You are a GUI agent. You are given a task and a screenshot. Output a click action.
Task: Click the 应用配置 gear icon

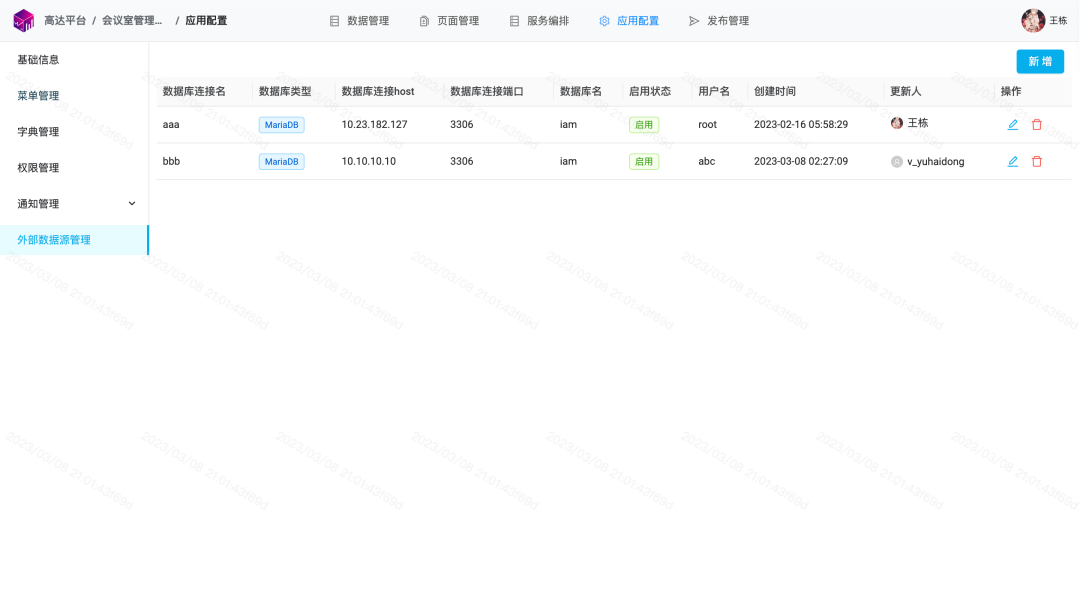coord(604,21)
